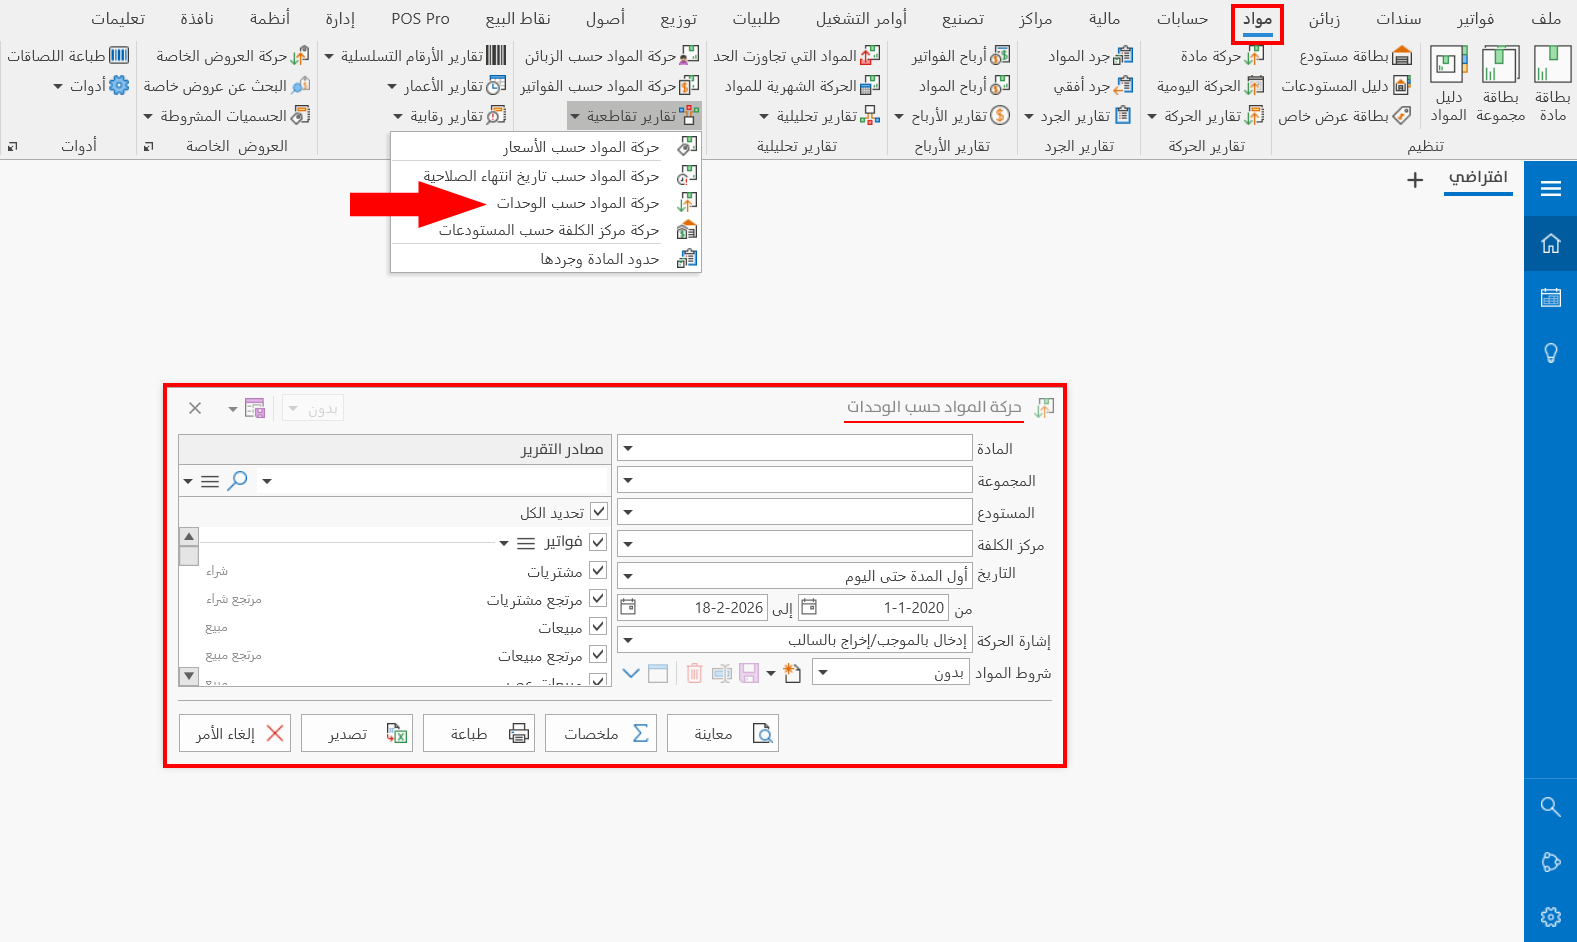The width and height of the screenshot is (1577, 942).
Task: Open the puzzle-piece add-ons icon in the sidebar
Action: [1551, 862]
